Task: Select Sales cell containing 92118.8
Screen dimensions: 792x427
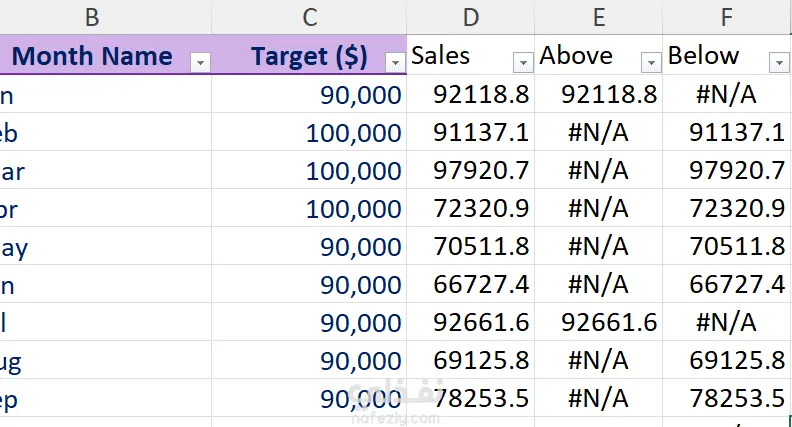Action: click(x=481, y=95)
